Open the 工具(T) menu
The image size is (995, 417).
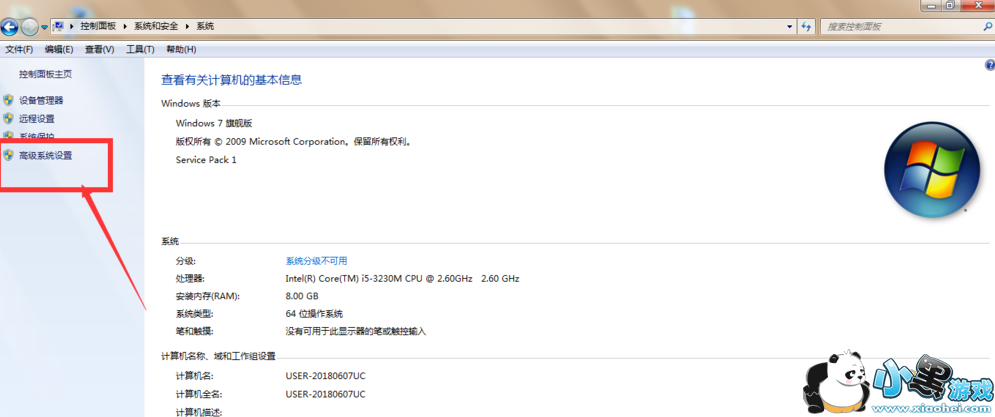pos(140,50)
